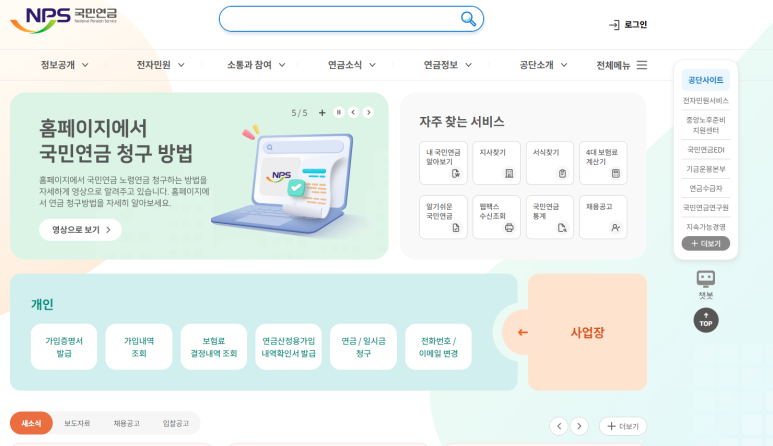Select the 보도자료 tab

pyautogui.click(x=77, y=423)
